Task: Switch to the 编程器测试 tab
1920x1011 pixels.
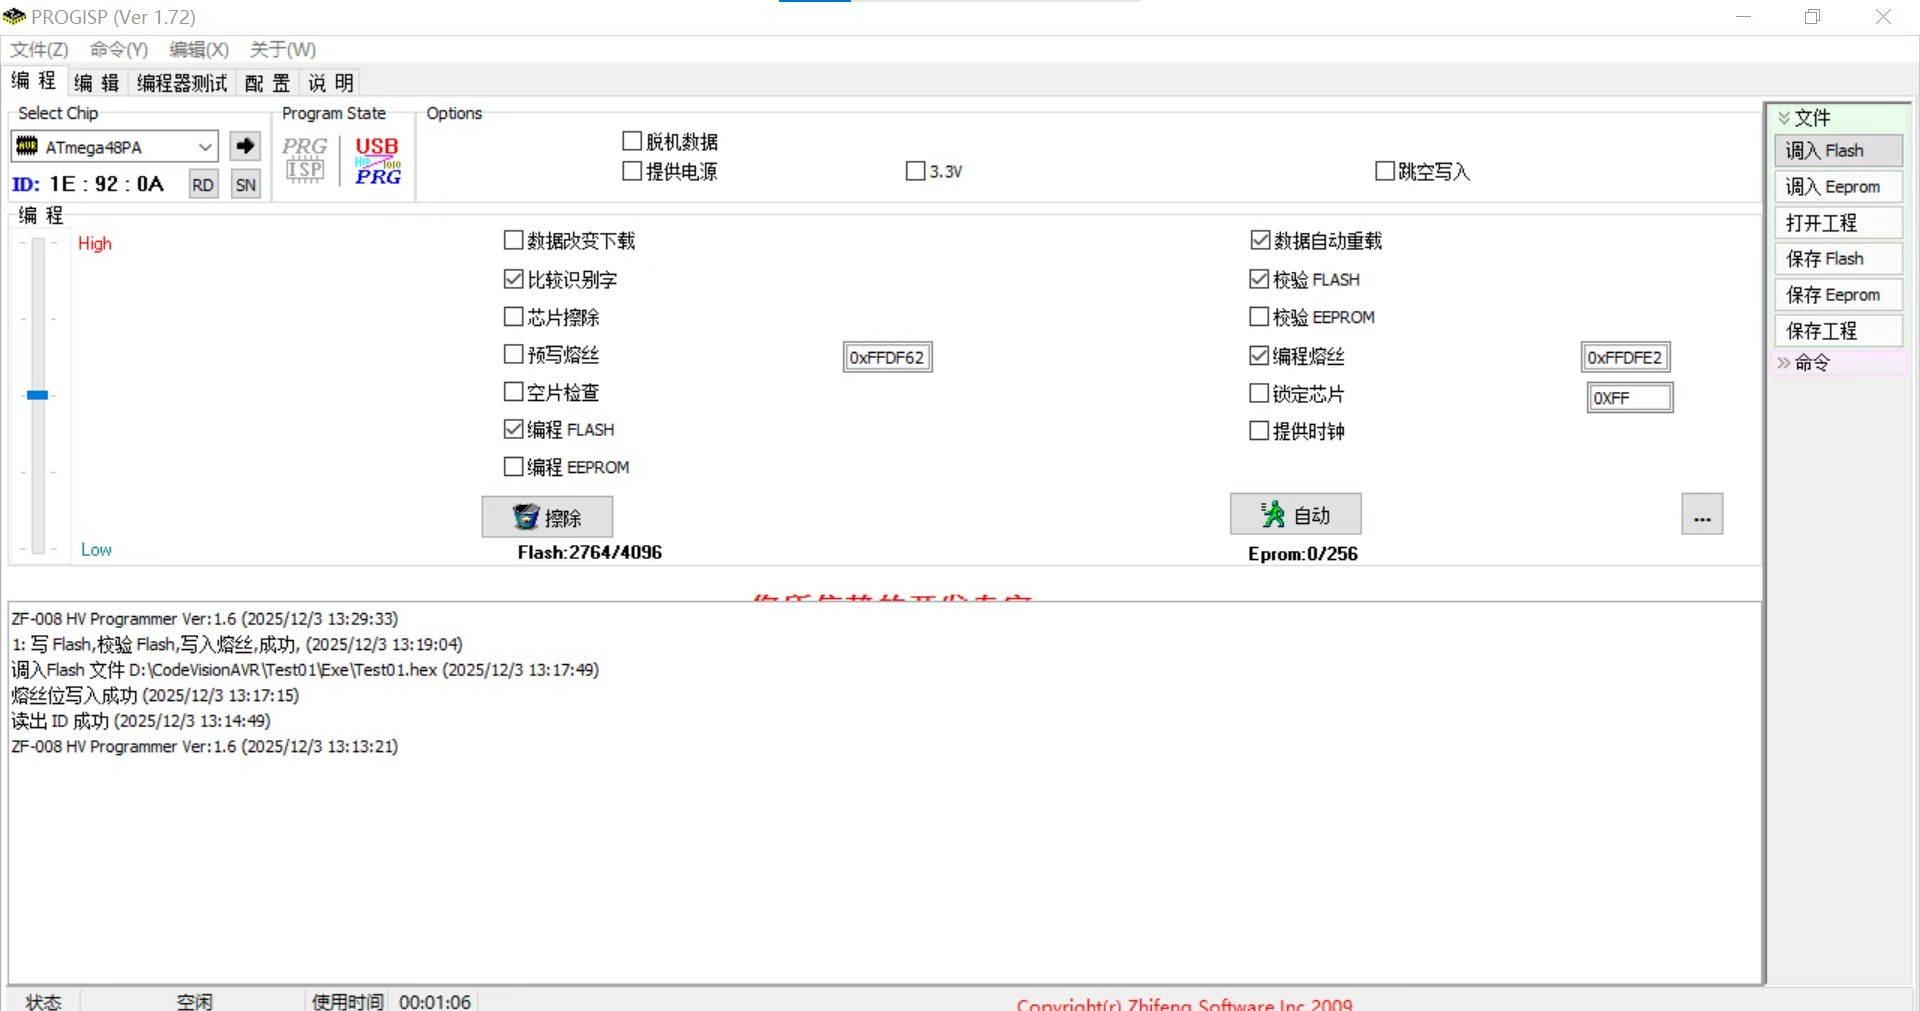Action: click(x=182, y=83)
